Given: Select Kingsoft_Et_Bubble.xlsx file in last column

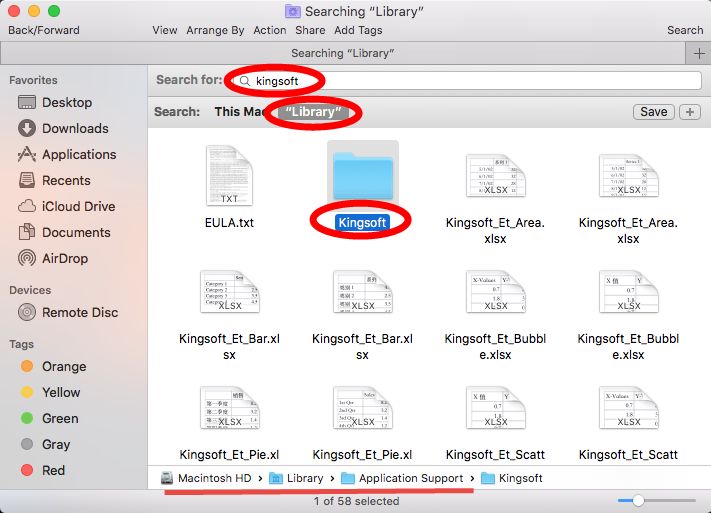Looking at the screenshot, I should coord(628,292).
